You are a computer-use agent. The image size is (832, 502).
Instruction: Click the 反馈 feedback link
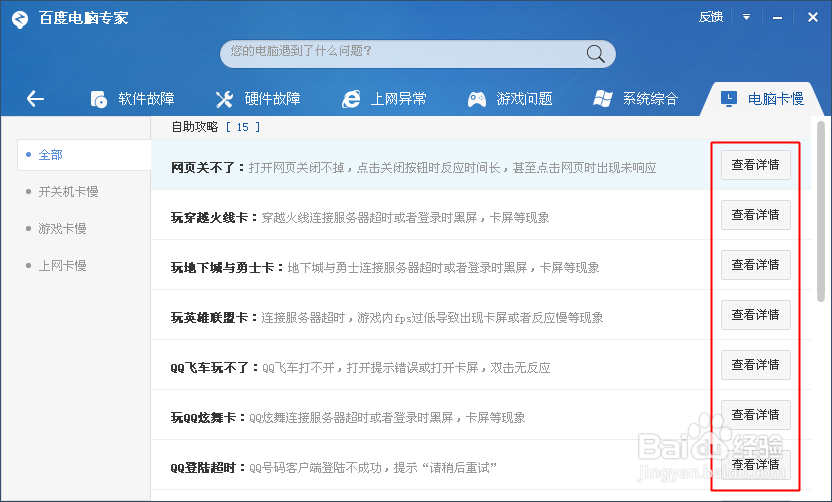[x=710, y=18]
